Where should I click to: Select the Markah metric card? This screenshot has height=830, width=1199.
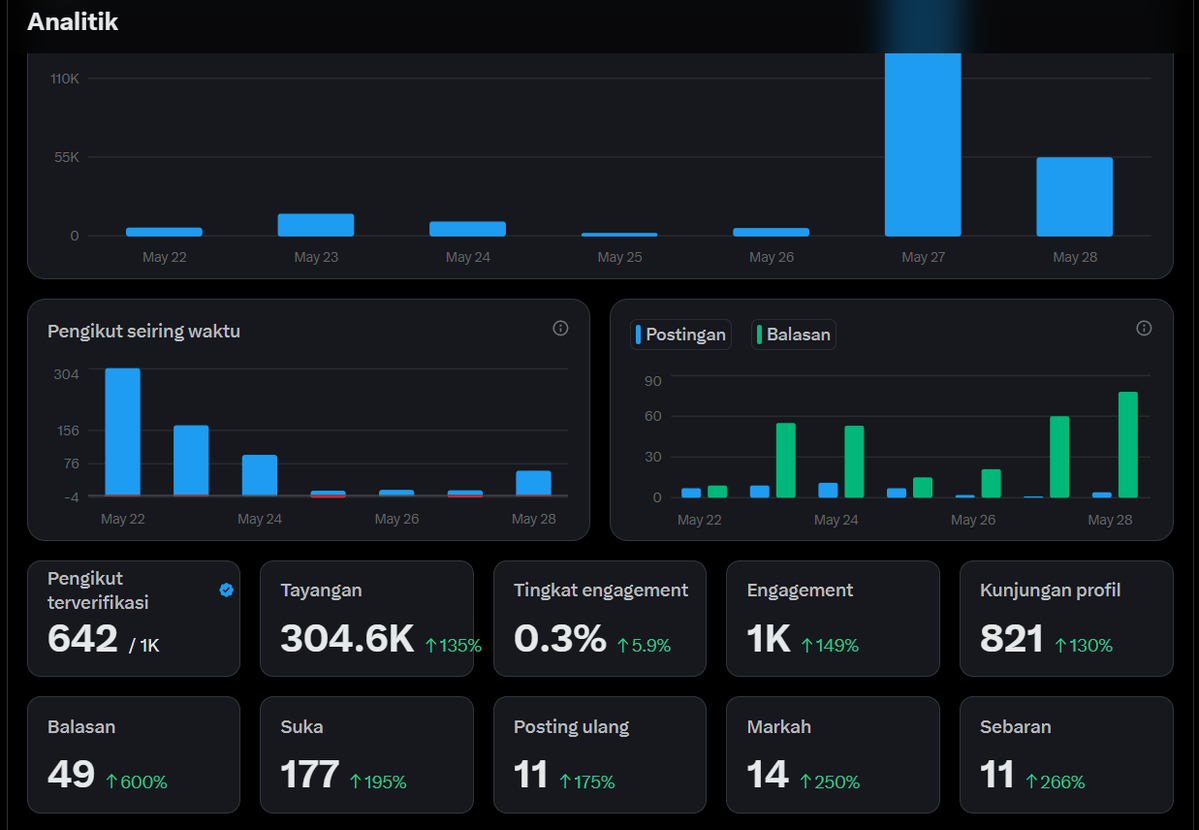[x=833, y=755]
